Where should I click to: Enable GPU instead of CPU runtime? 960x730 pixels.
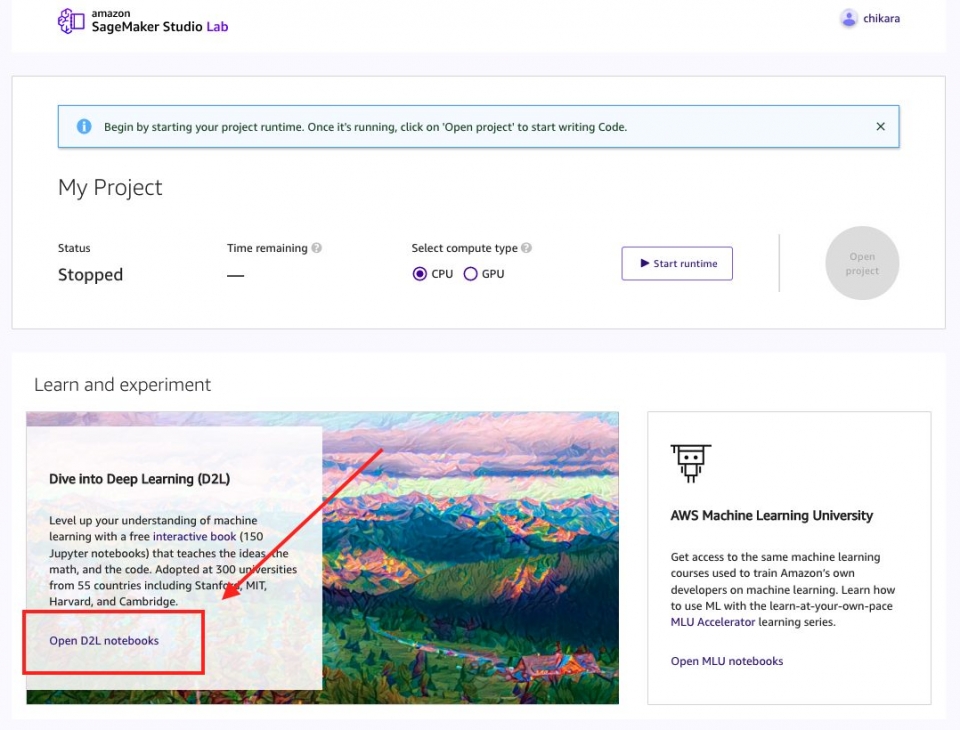point(470,273)
